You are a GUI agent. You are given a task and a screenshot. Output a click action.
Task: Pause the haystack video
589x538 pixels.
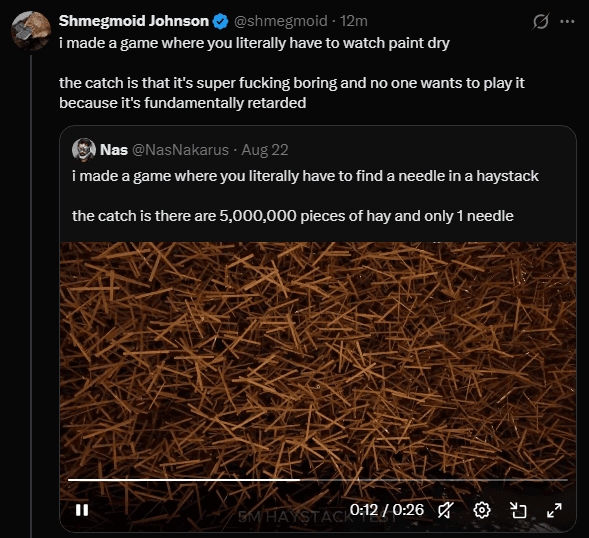[x=82, y=510]
